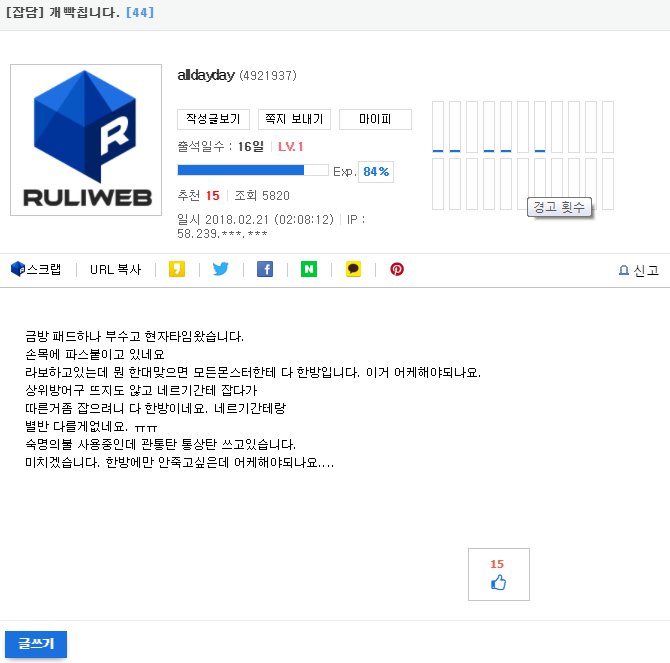
Task: Click the Ruliweb profile logo image
Action: click(x=86, y=140)
